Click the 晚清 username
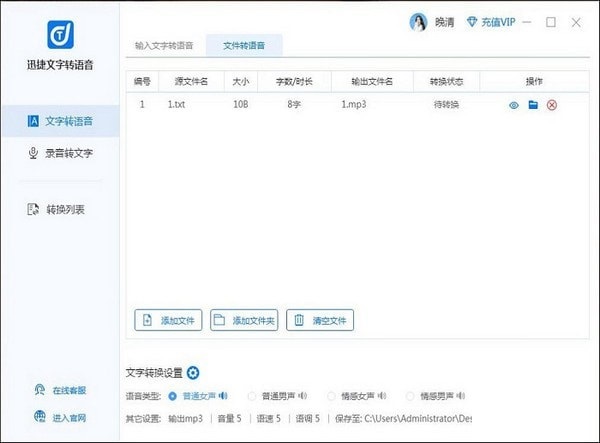Viewport: 600px width, 443px height. tap(444, 23)
